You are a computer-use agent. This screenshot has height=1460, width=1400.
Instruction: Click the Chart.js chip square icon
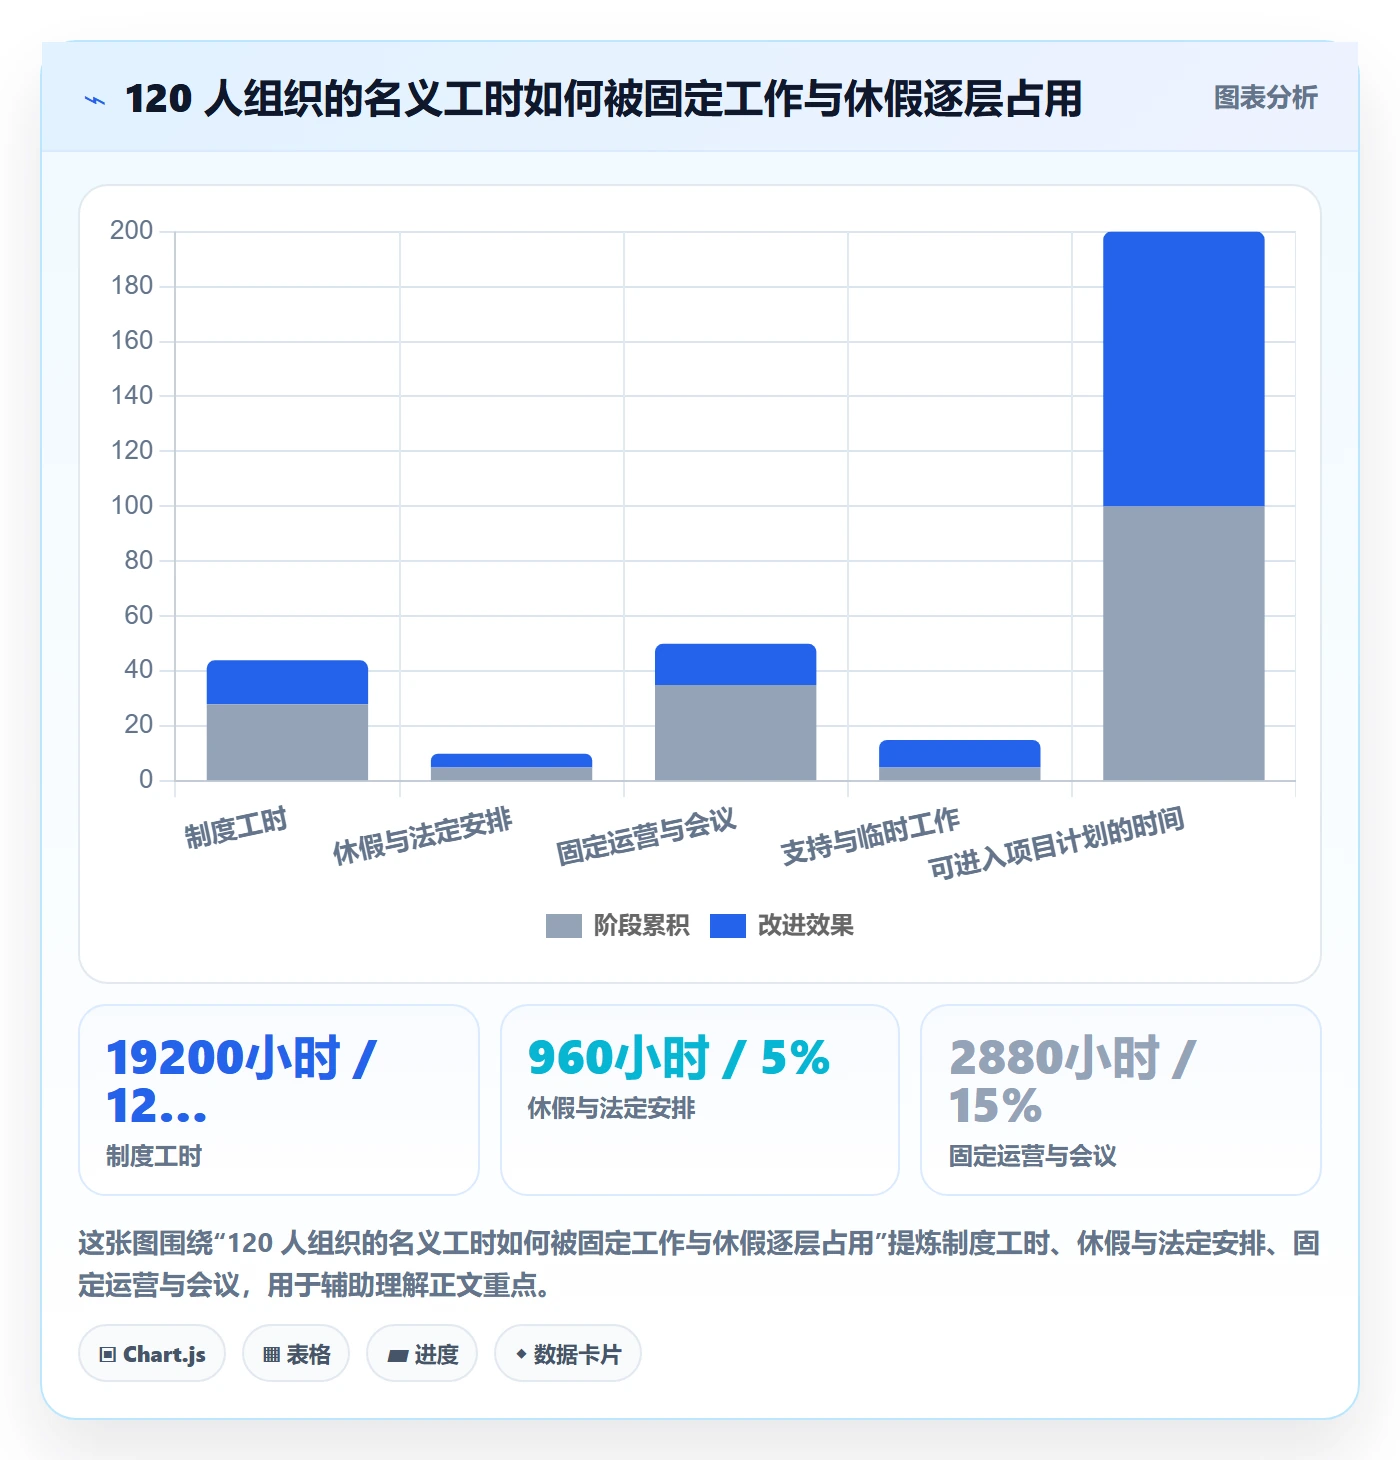[108, 1355]
